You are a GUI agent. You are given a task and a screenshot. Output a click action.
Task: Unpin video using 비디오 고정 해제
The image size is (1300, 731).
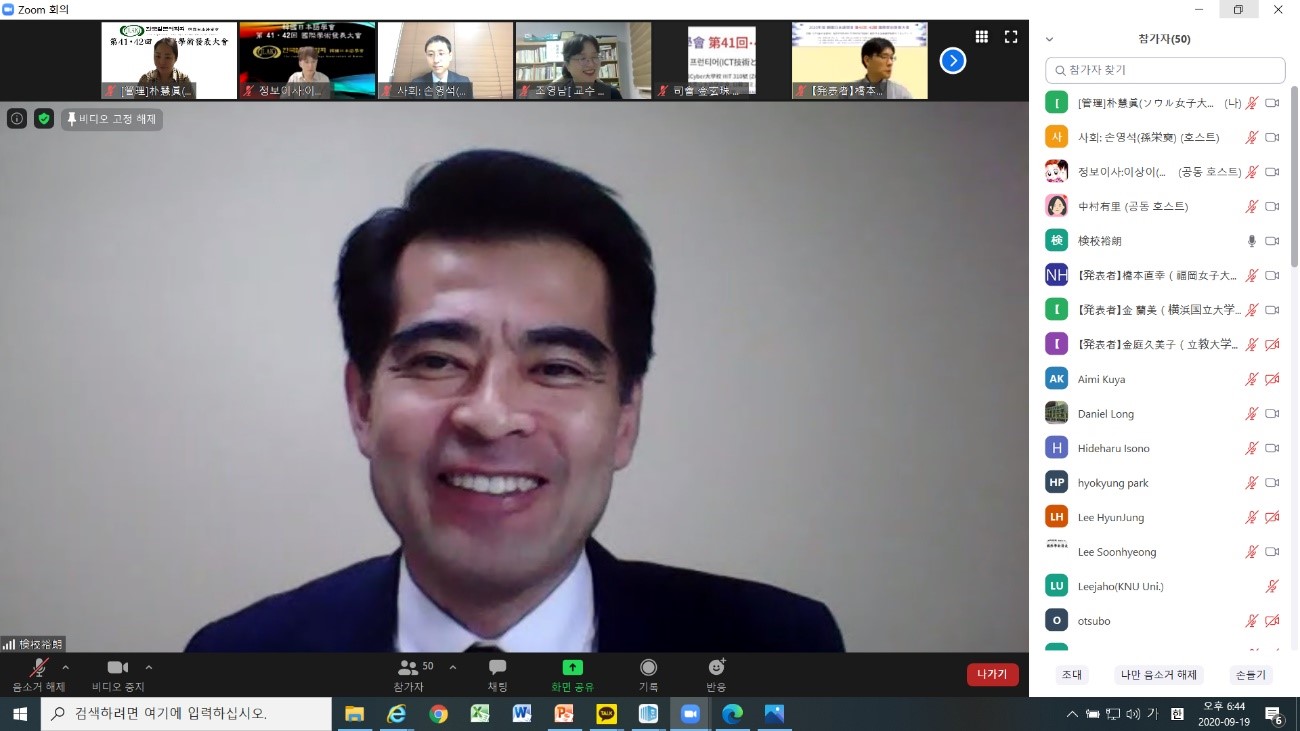112,119
